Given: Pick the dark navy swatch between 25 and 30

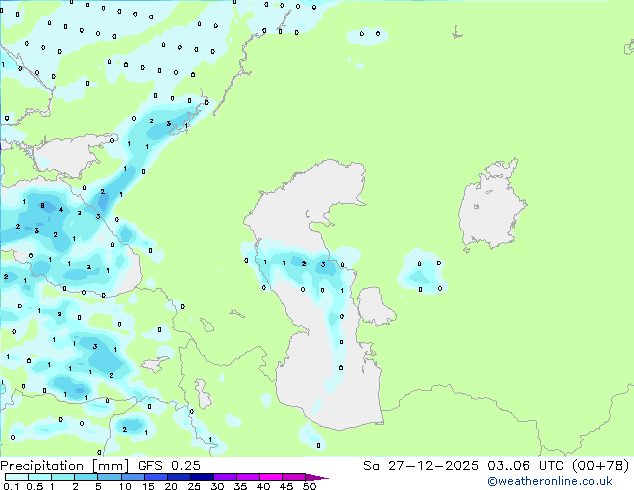Looking at the screenshot, I should click(201, 477).
